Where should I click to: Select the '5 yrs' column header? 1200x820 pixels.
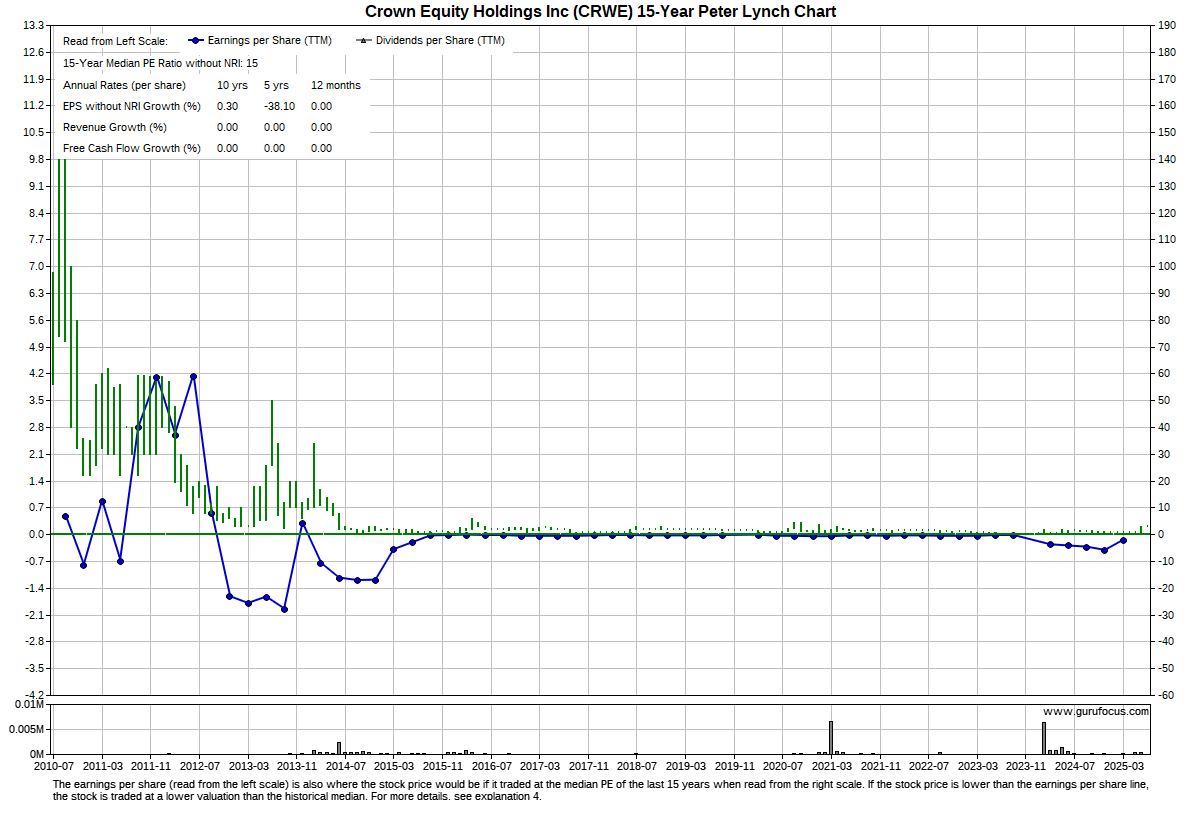point(275,85)
